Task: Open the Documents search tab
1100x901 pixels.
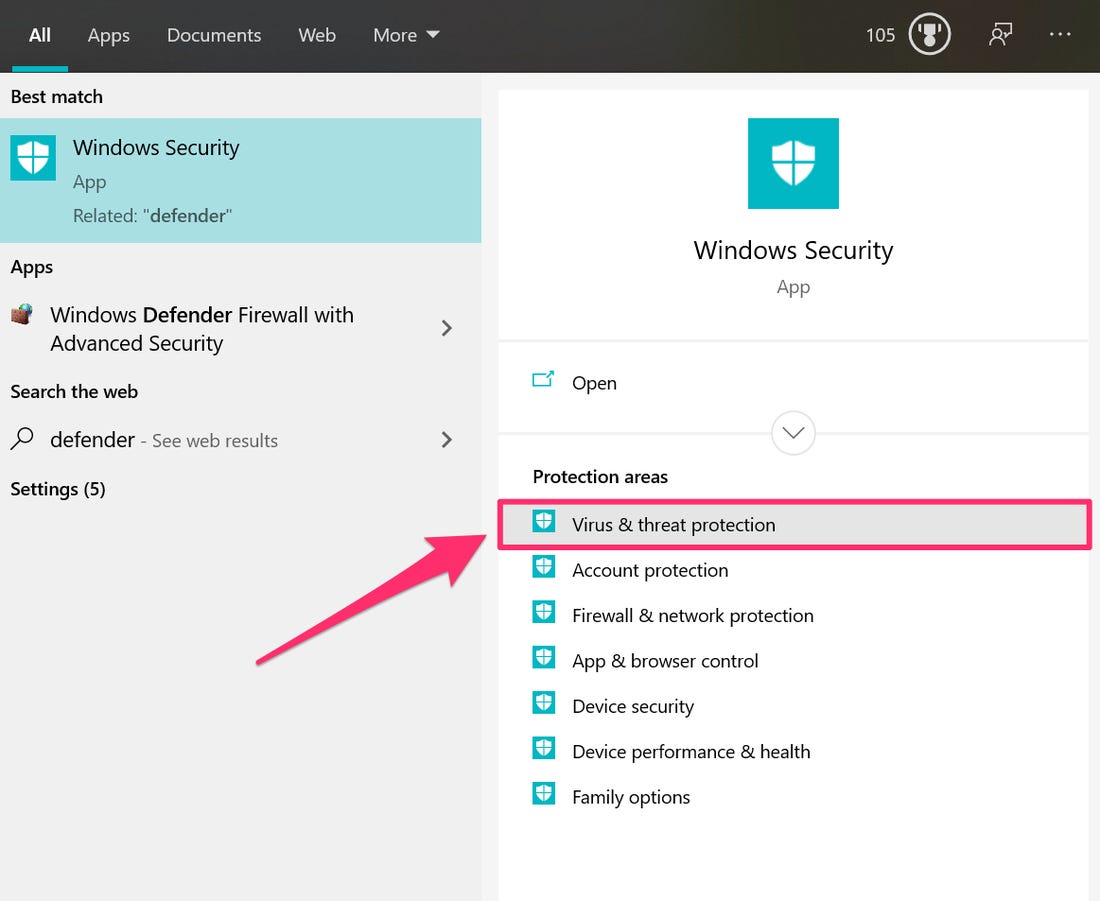Action: click(214, 35)
